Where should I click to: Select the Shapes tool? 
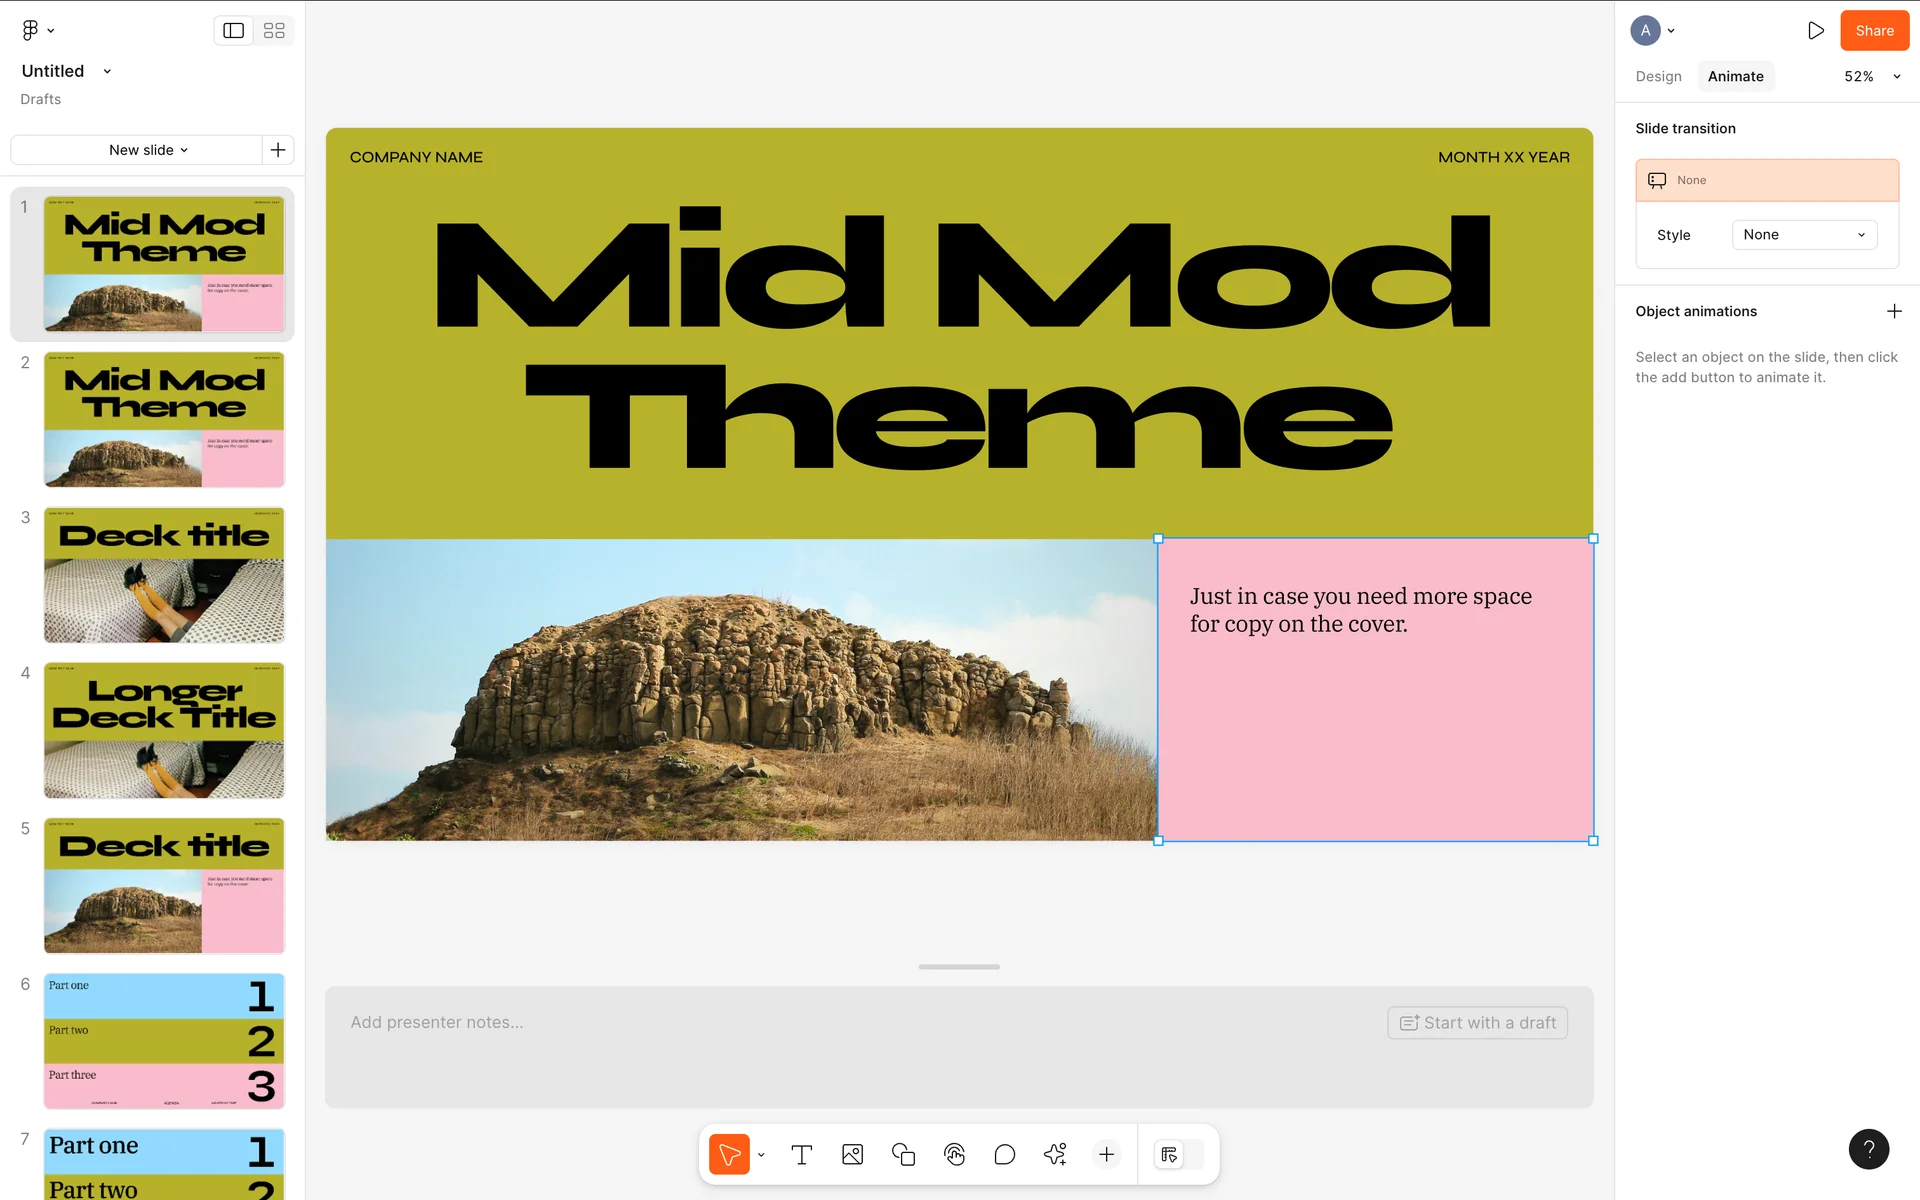pos(903,1155)
